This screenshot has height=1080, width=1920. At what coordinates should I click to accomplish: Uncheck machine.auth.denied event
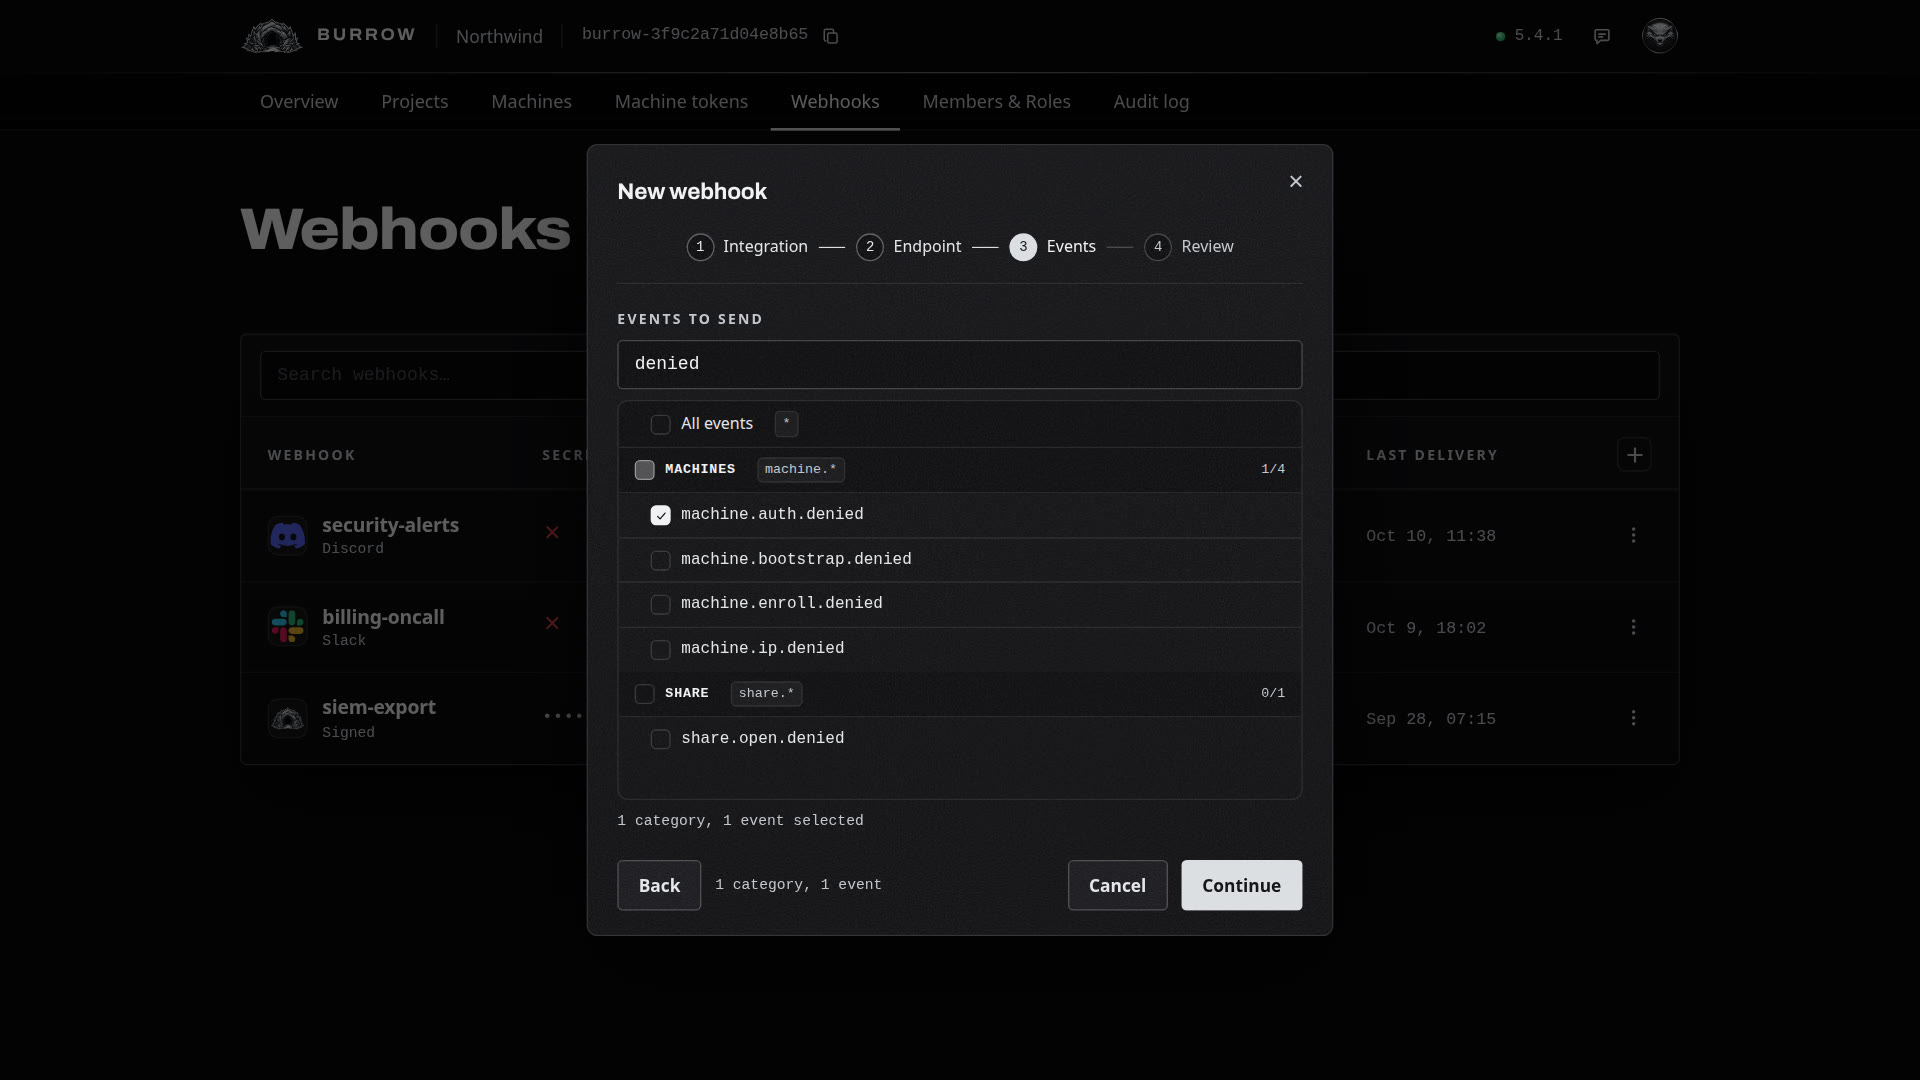[660, 515]
